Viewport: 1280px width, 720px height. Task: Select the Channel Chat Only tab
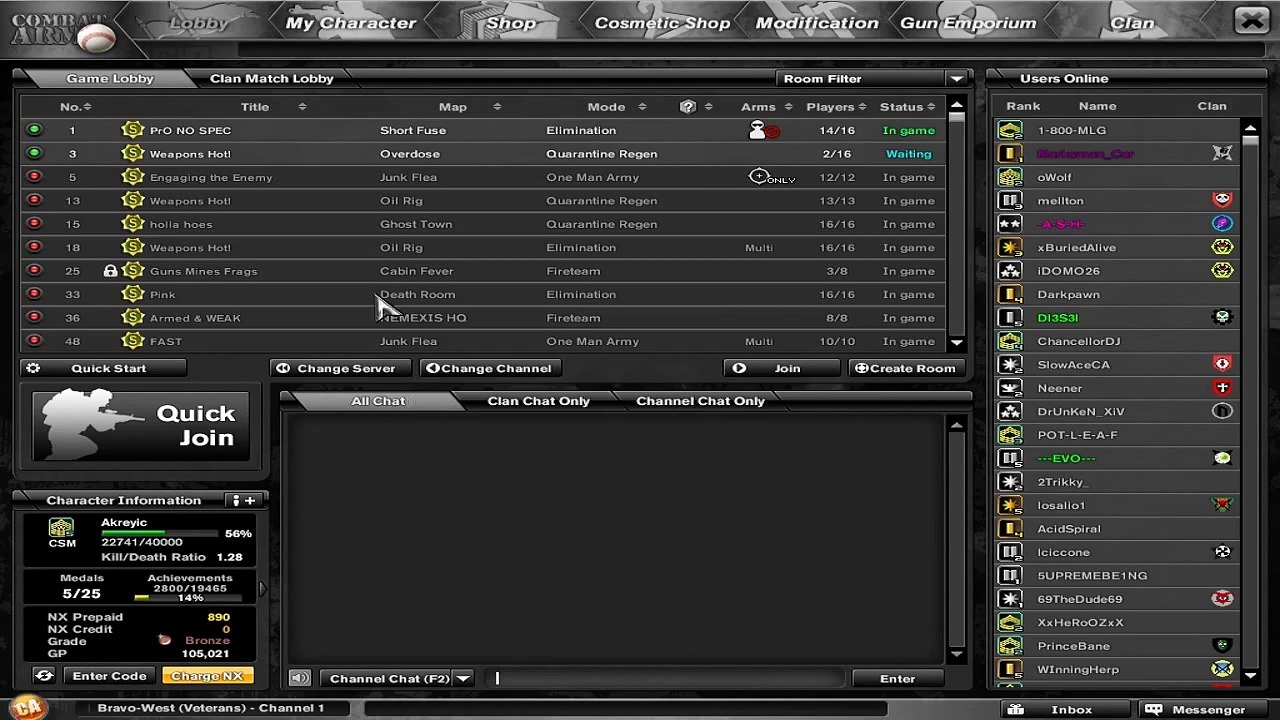click(700, 401)
